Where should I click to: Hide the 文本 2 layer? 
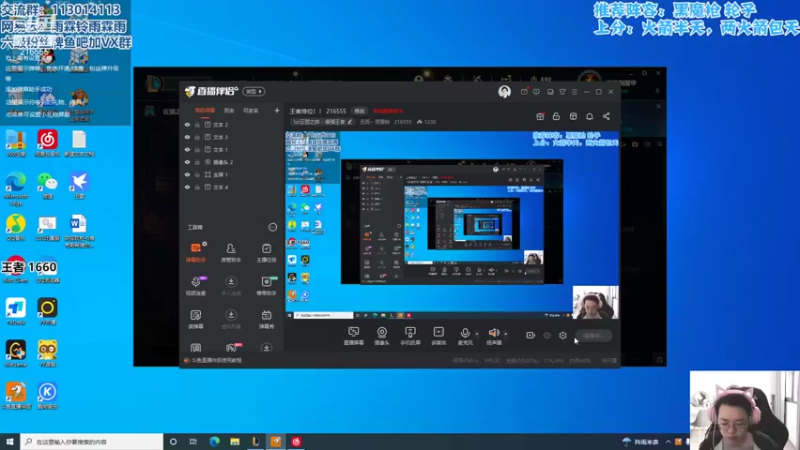click(x=187, y=124)
